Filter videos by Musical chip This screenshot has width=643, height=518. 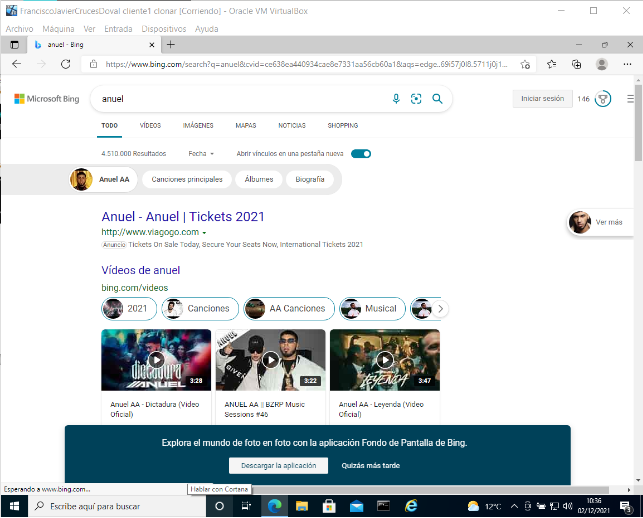(x=372, y=308)
